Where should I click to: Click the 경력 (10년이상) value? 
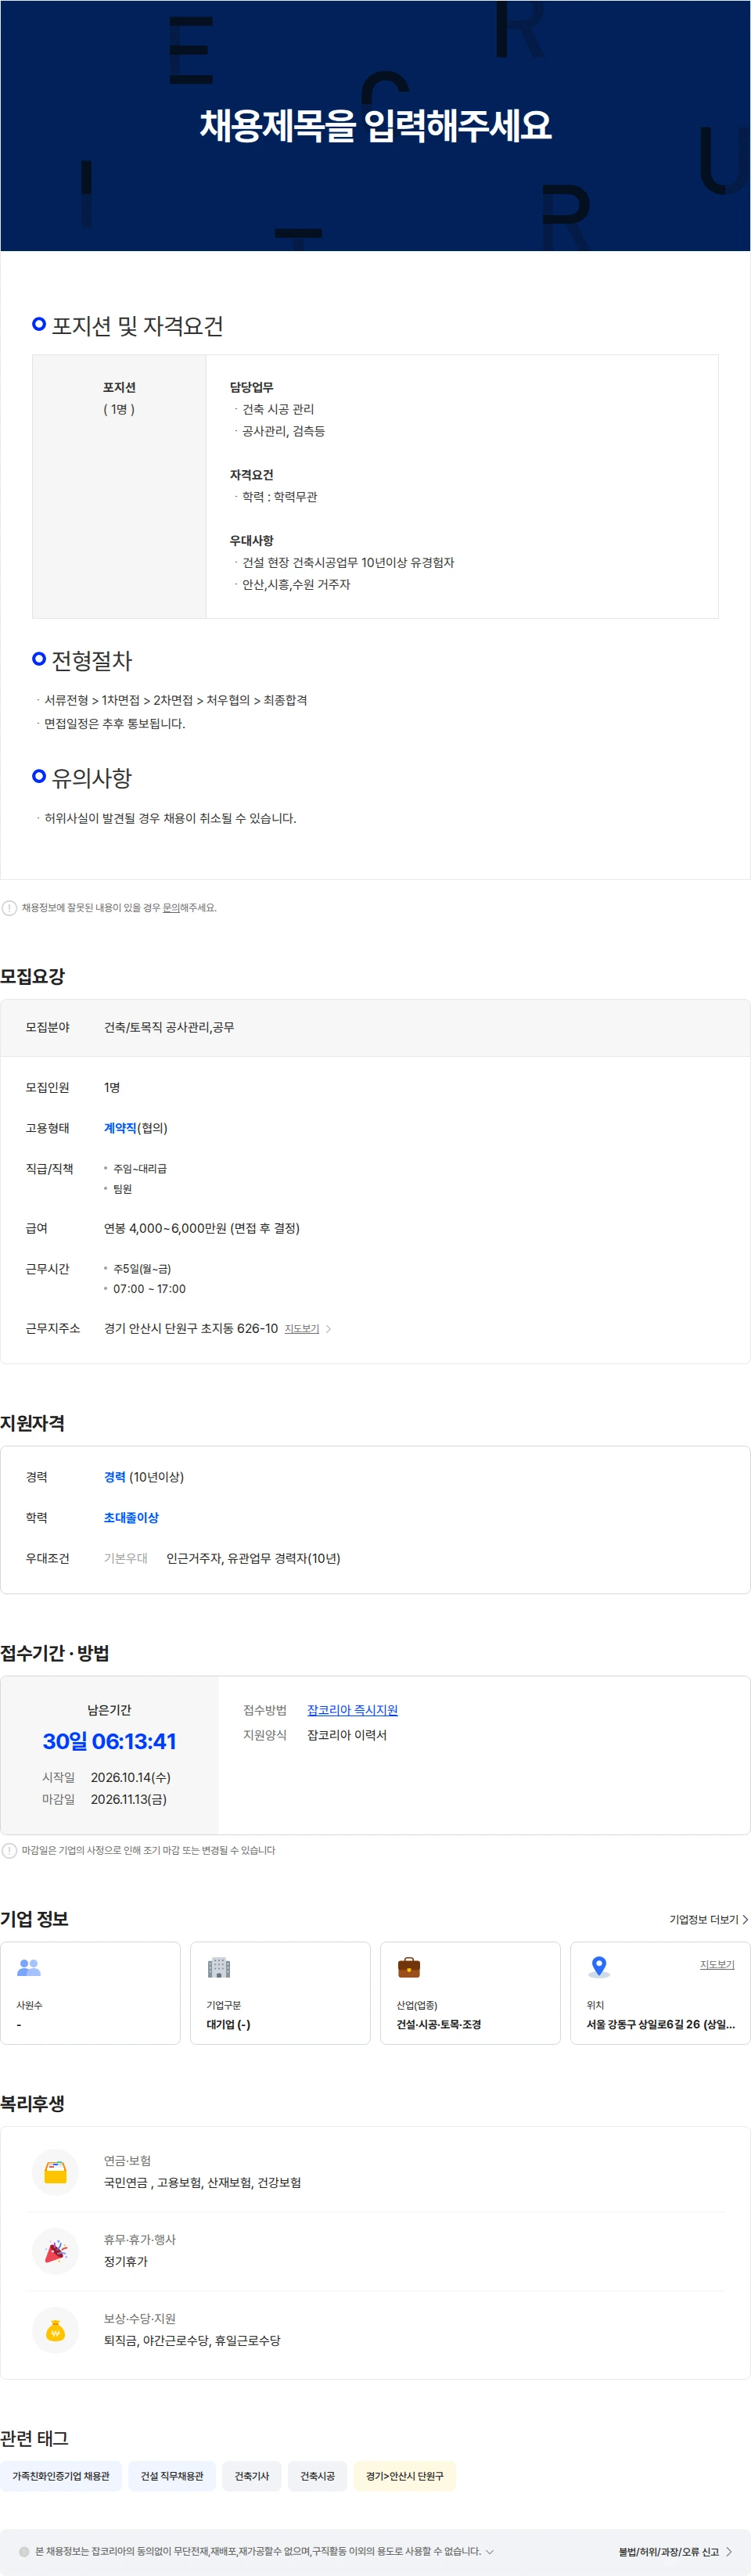coord(144,1477)
